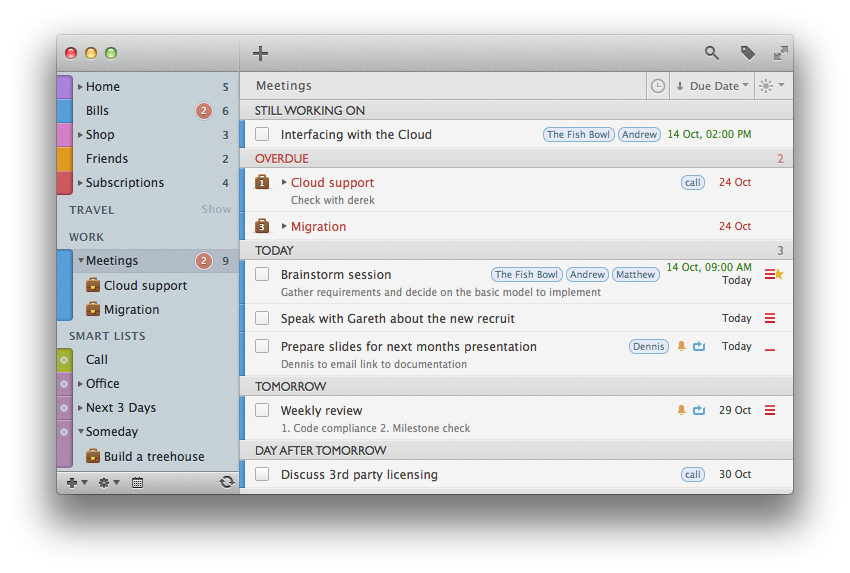This screenshot has height=573, width=850.
Task: Check off Interfacing with the Cloud
Action: pyautogui.click(x=262, y=134)
